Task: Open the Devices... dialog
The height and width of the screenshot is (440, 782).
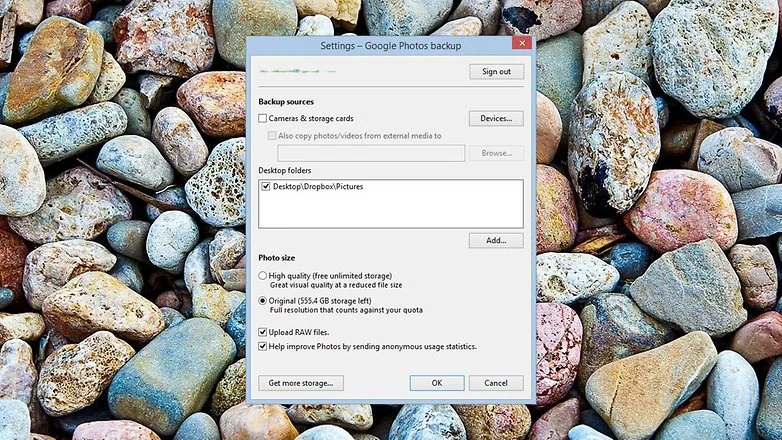Action: coord(496,118)
